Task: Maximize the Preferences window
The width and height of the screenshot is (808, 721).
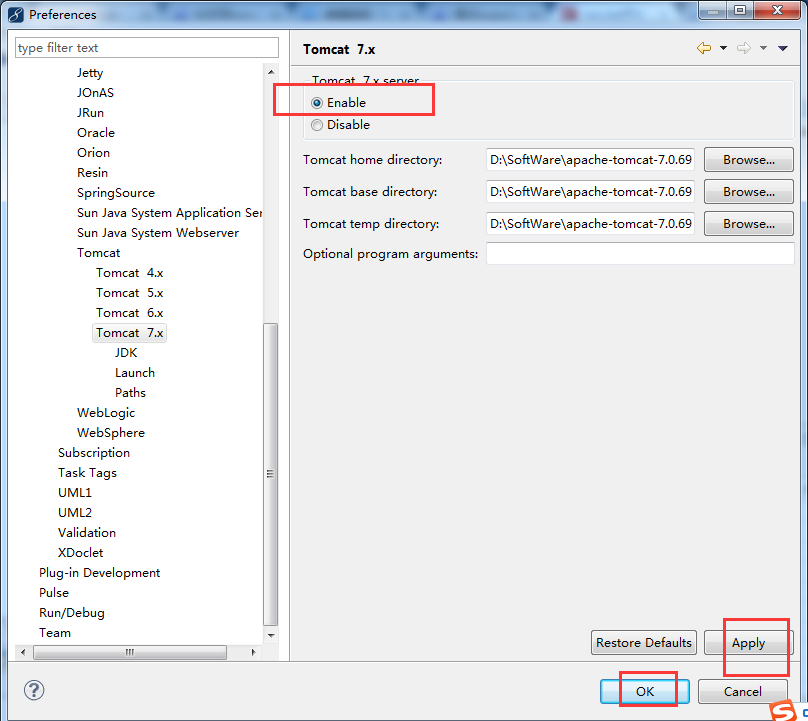Action: 740,10
